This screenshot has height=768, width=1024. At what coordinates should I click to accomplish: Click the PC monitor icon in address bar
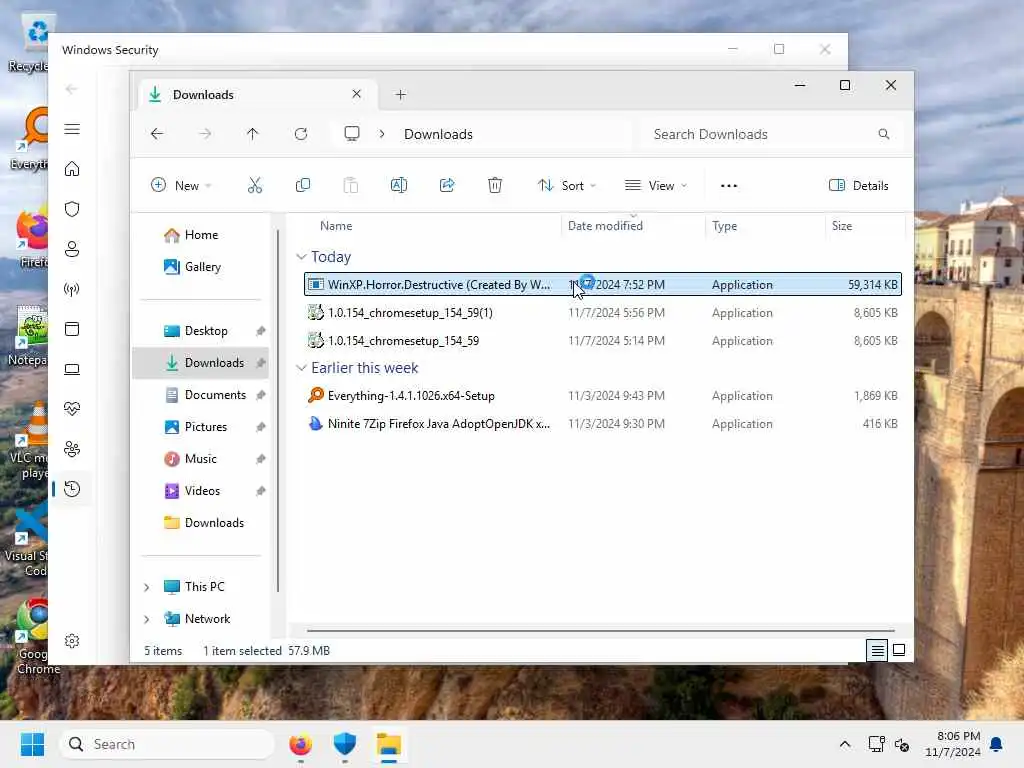click(x=352, y=134)
